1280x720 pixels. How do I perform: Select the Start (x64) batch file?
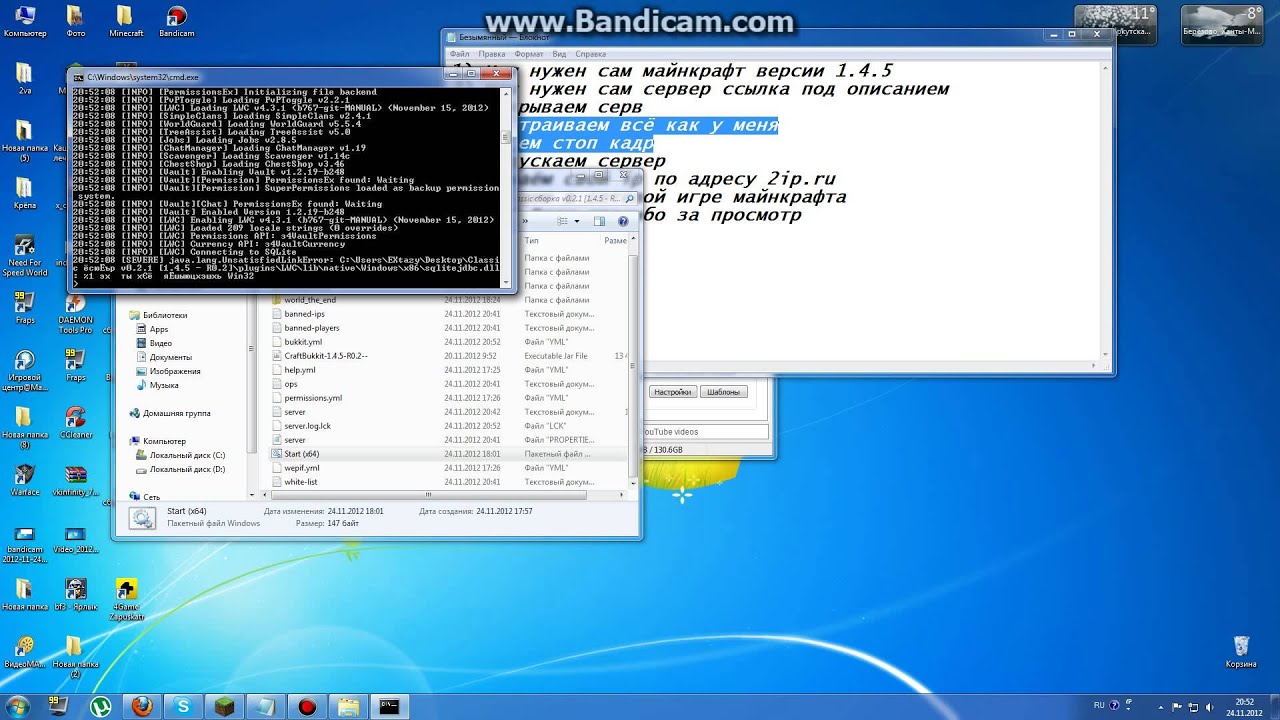(x=448, y=454)
